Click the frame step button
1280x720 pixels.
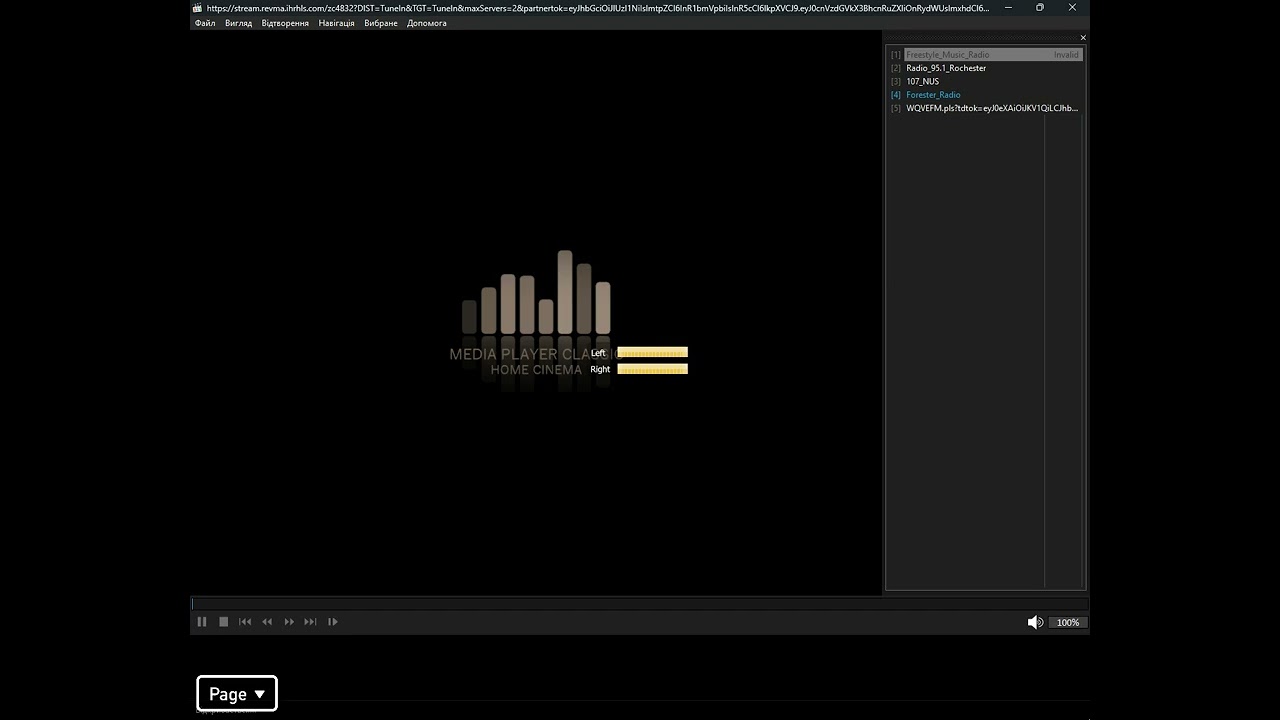click(x=333, y=622)
